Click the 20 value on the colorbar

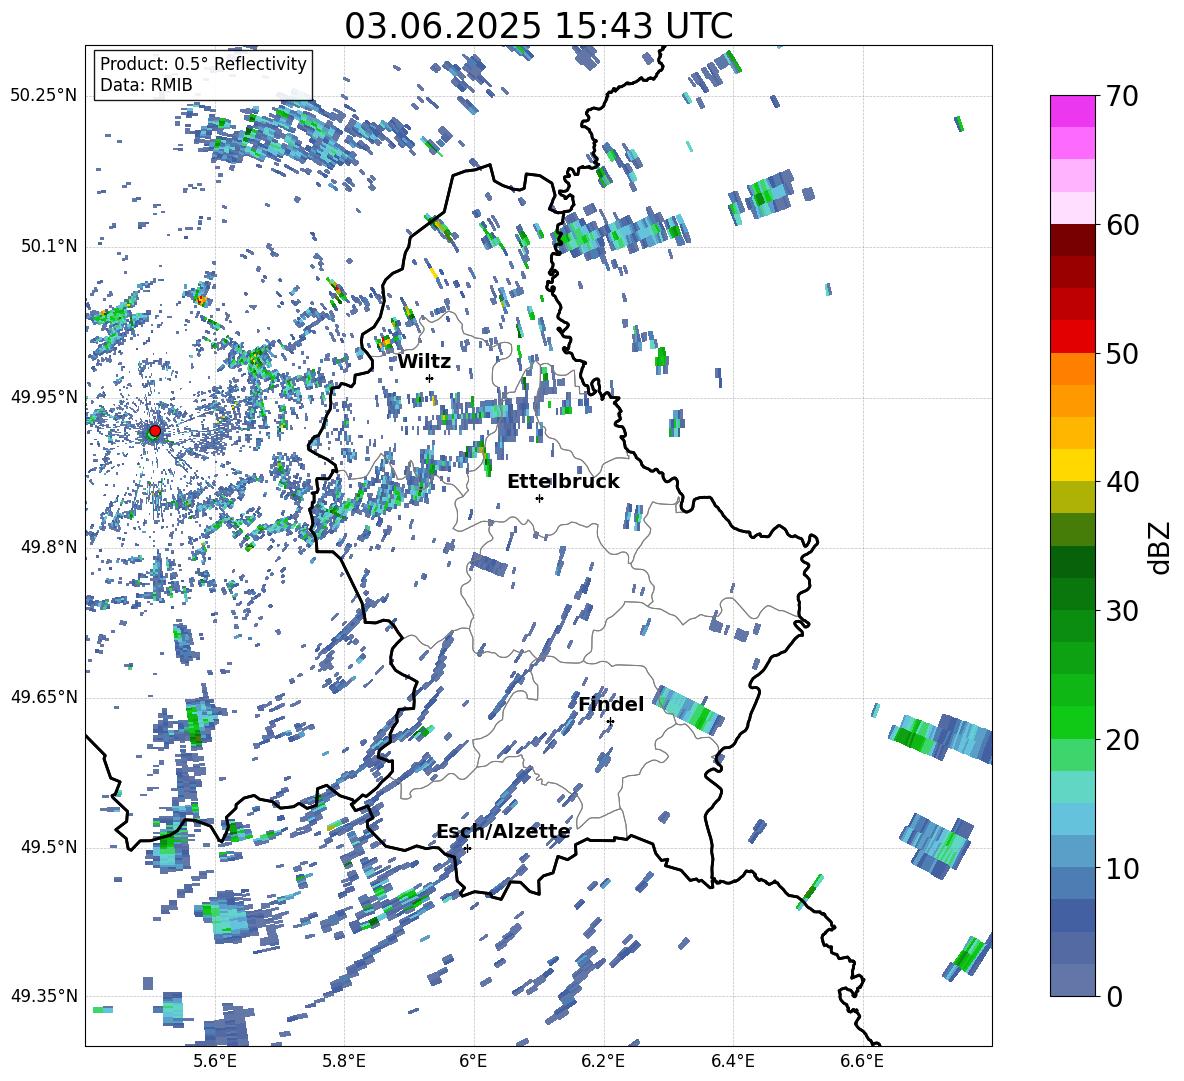pos(1122,740)
